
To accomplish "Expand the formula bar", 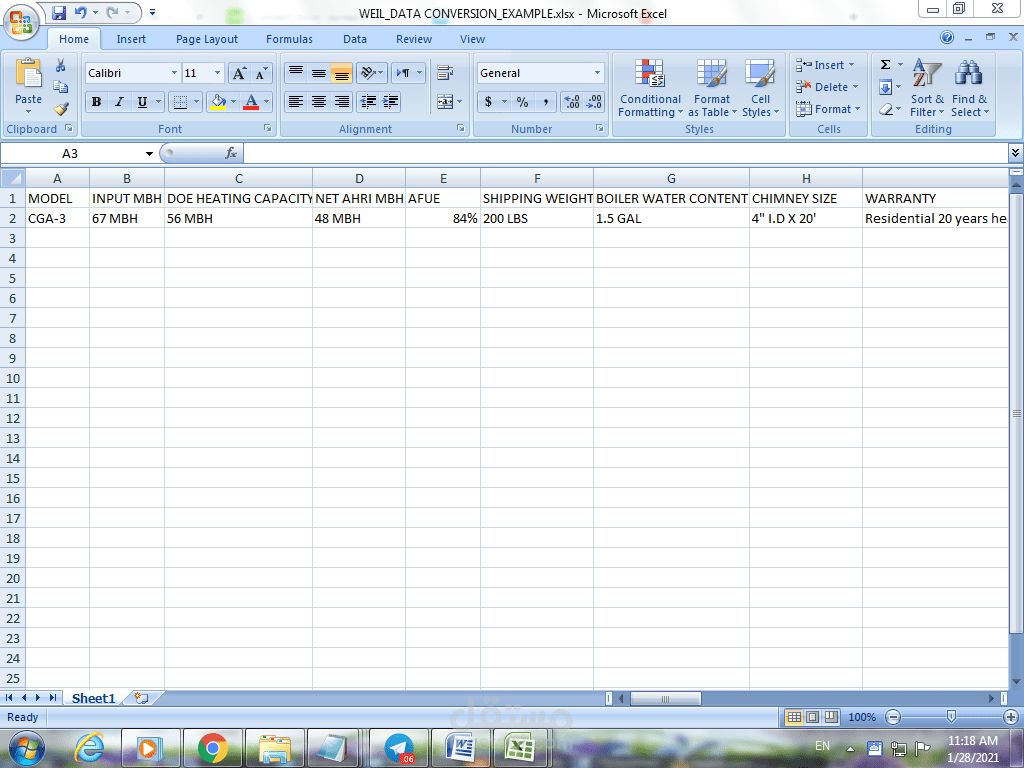I will coord(1016,153).
